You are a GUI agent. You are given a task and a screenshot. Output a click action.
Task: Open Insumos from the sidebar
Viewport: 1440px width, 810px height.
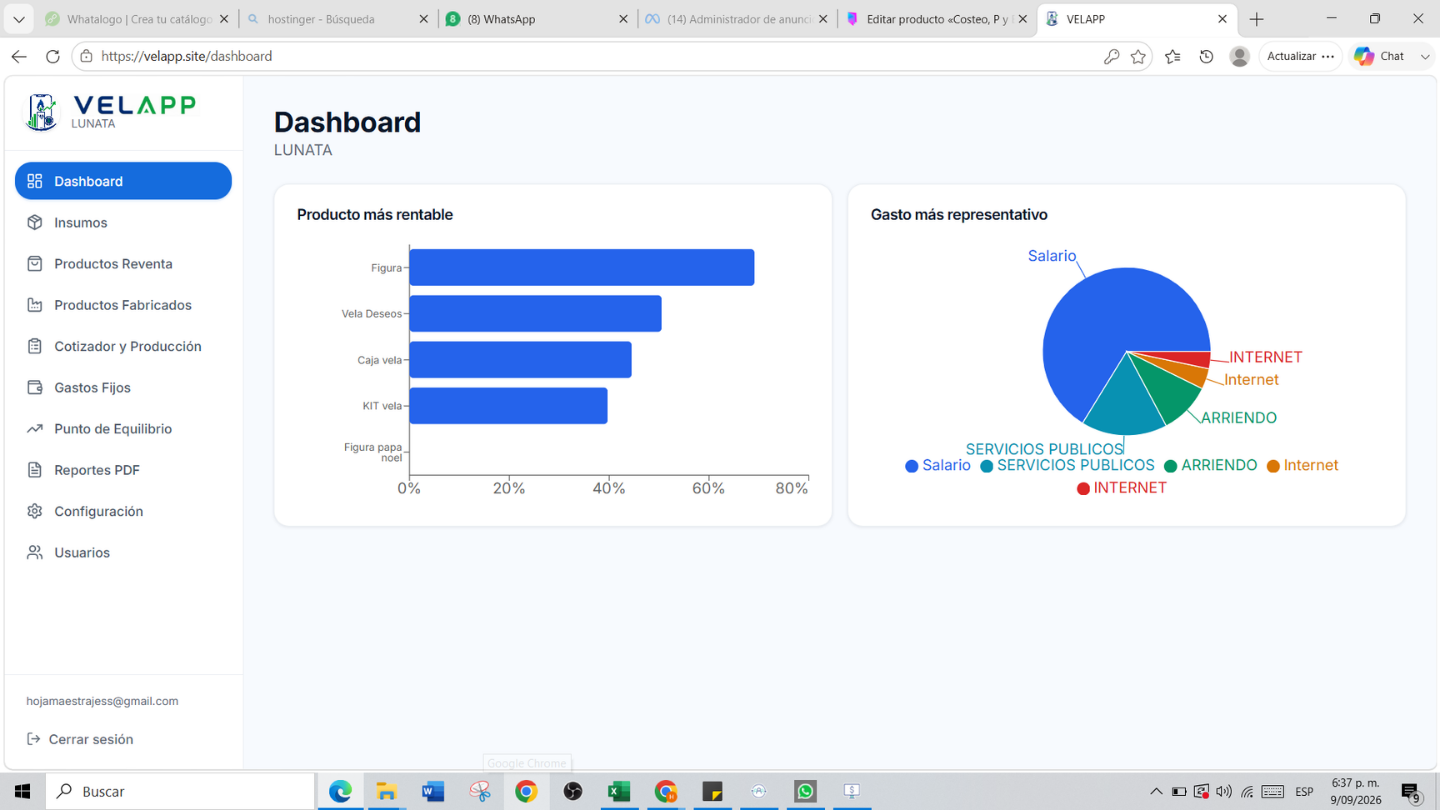coord(123,222)
